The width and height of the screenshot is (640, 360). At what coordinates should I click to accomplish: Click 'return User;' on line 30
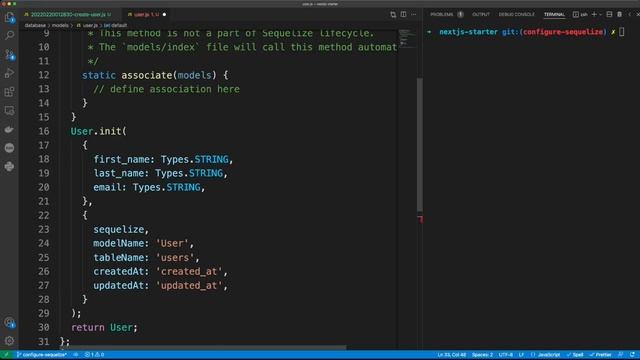tap(104, 327)
